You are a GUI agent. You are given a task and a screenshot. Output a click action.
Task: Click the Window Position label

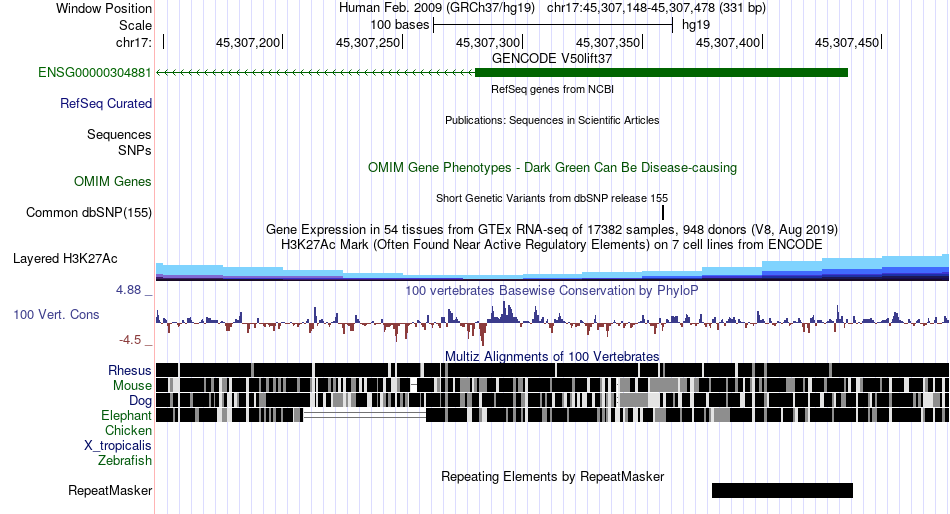pos(104,8)
